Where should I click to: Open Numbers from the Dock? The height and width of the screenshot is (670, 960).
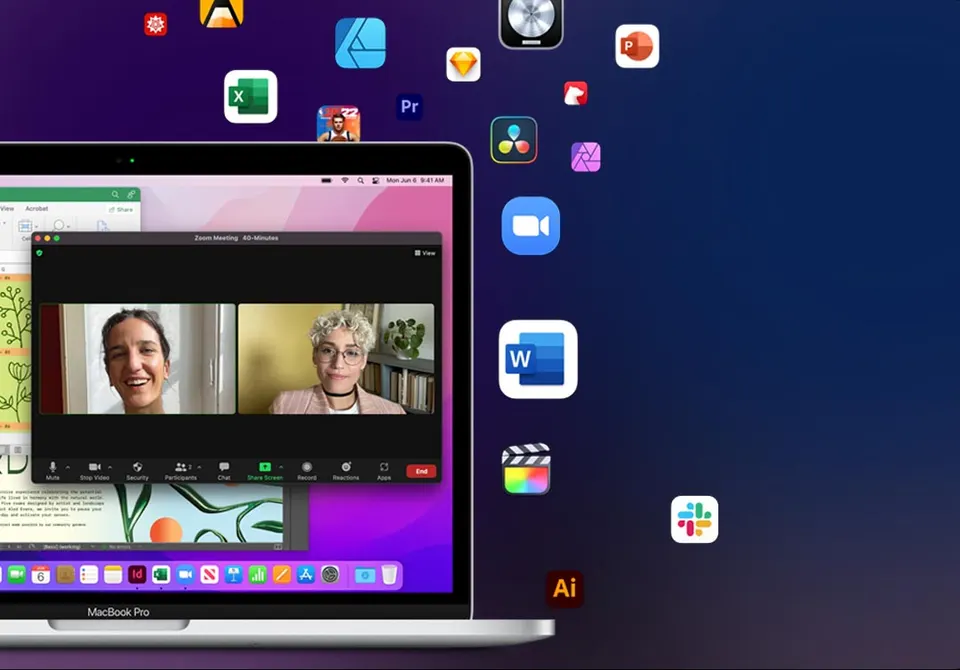(258, 574)
